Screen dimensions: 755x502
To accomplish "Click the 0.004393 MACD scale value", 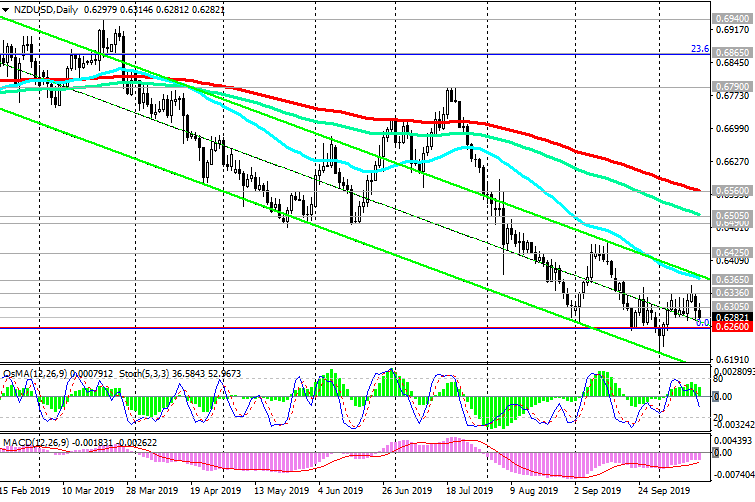I will [x=734, y=441].
